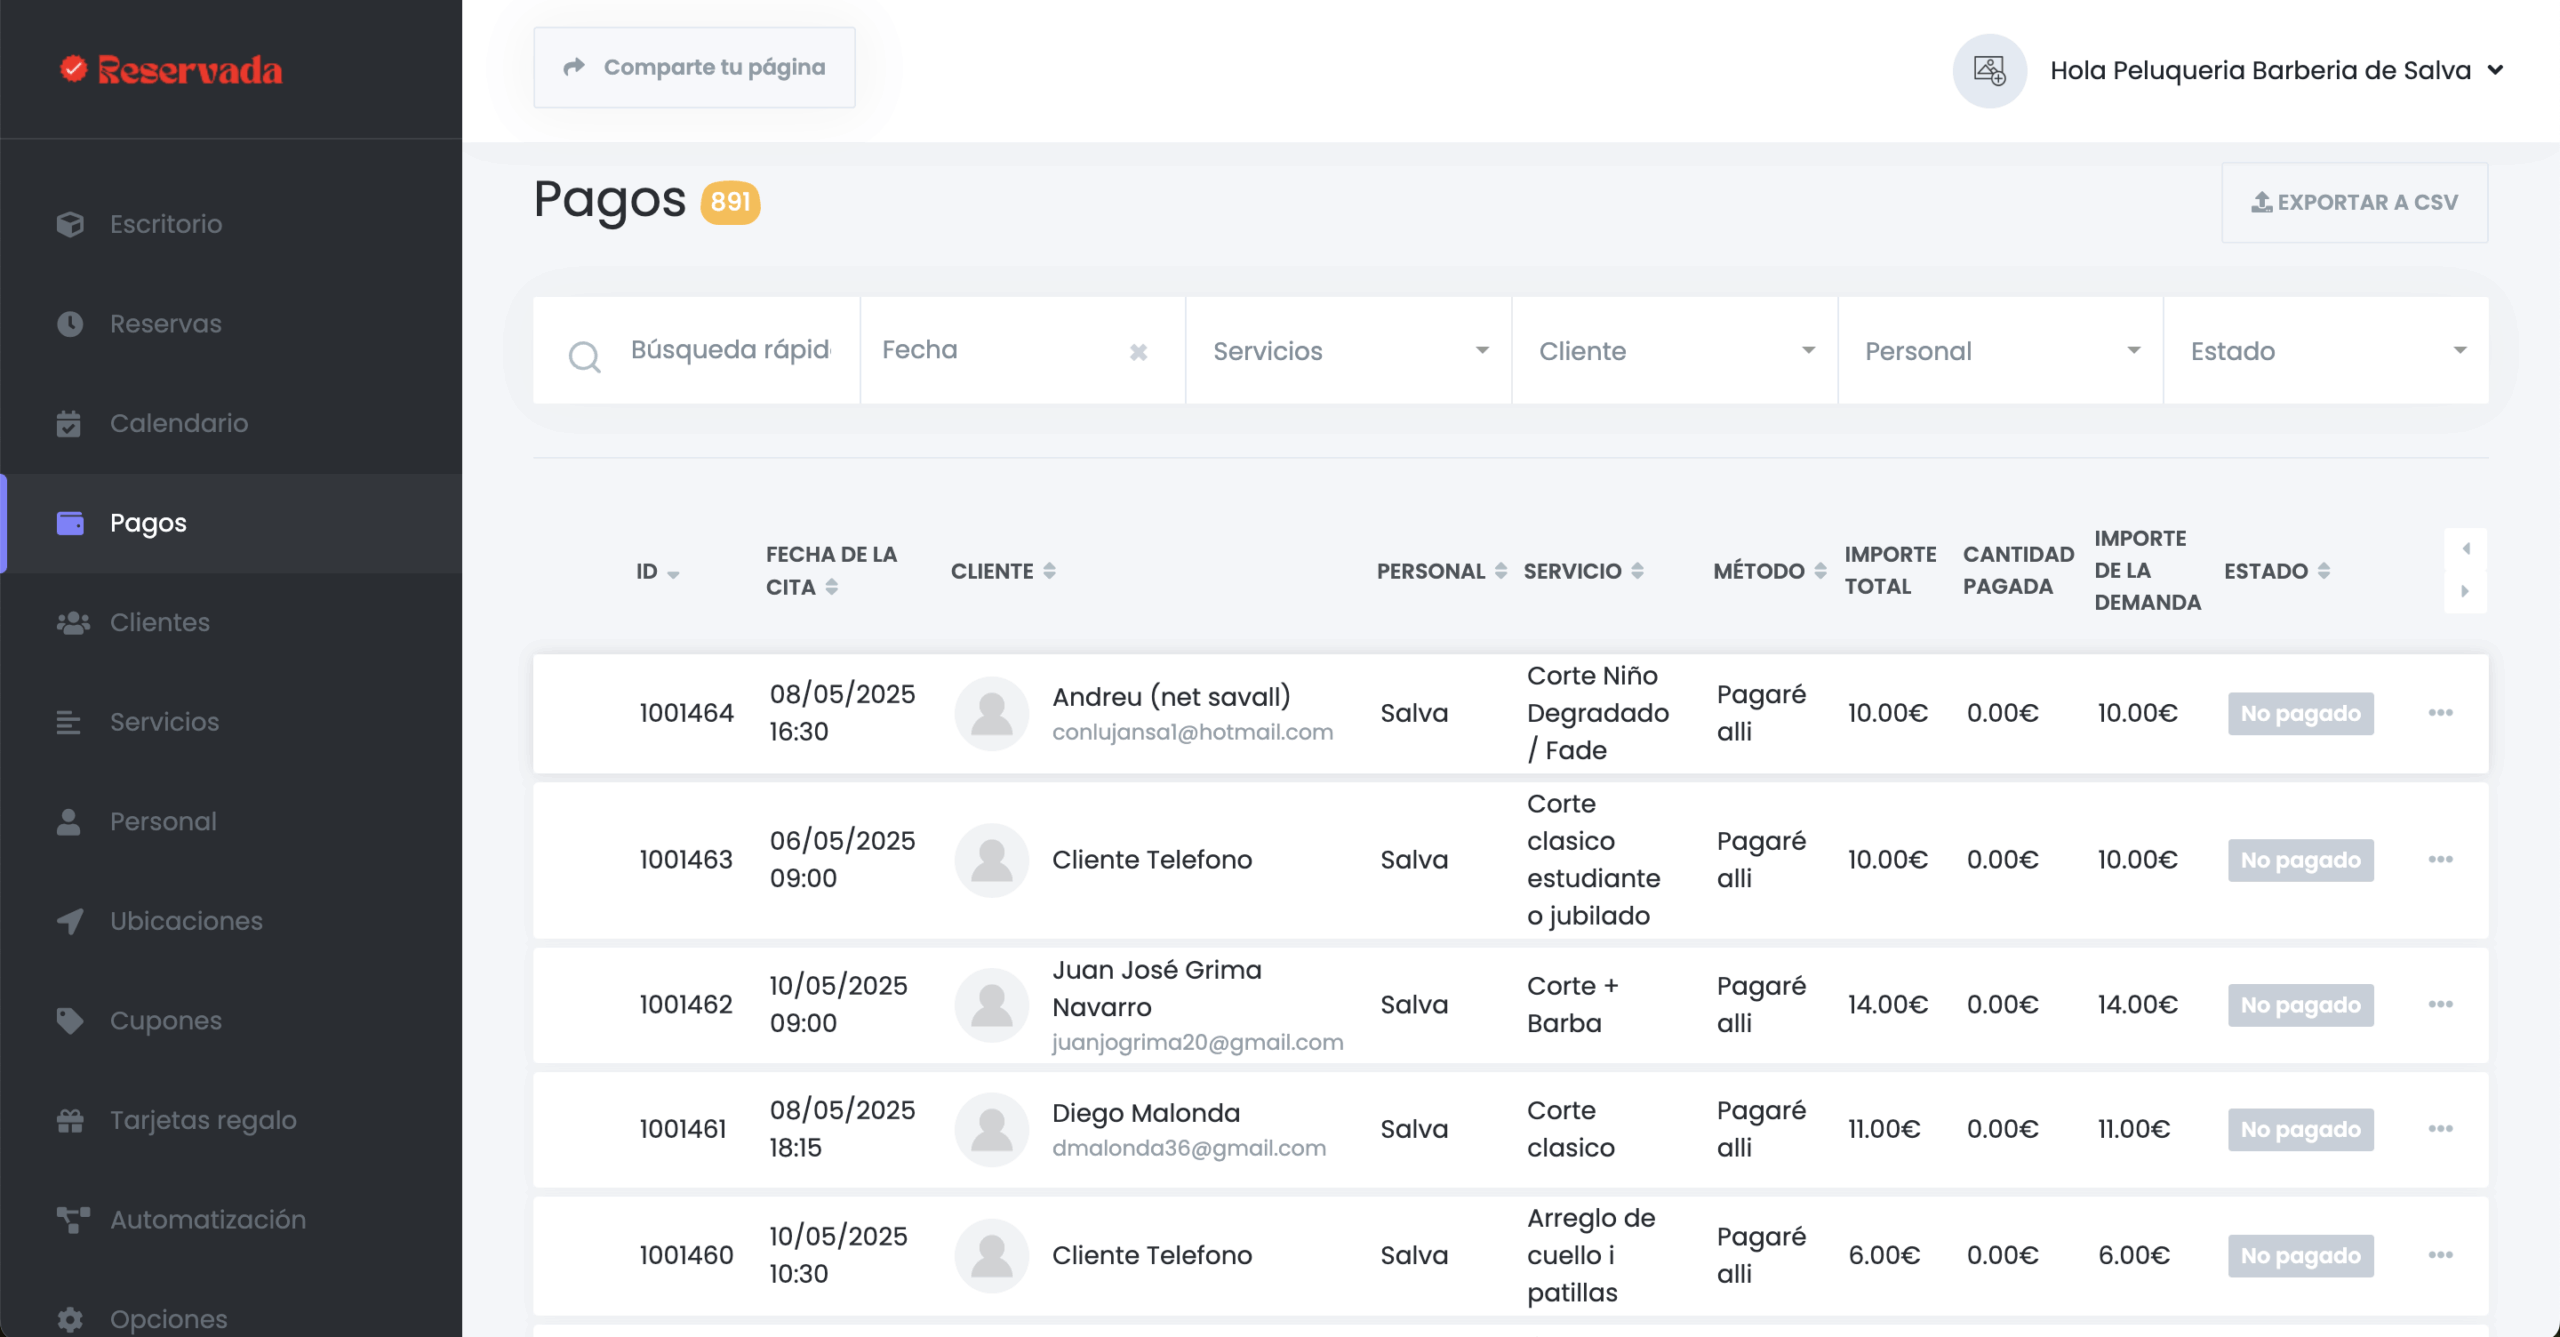Click the Cupones tag icon
This screenshot has width=2560, height=1337.
69,1021
